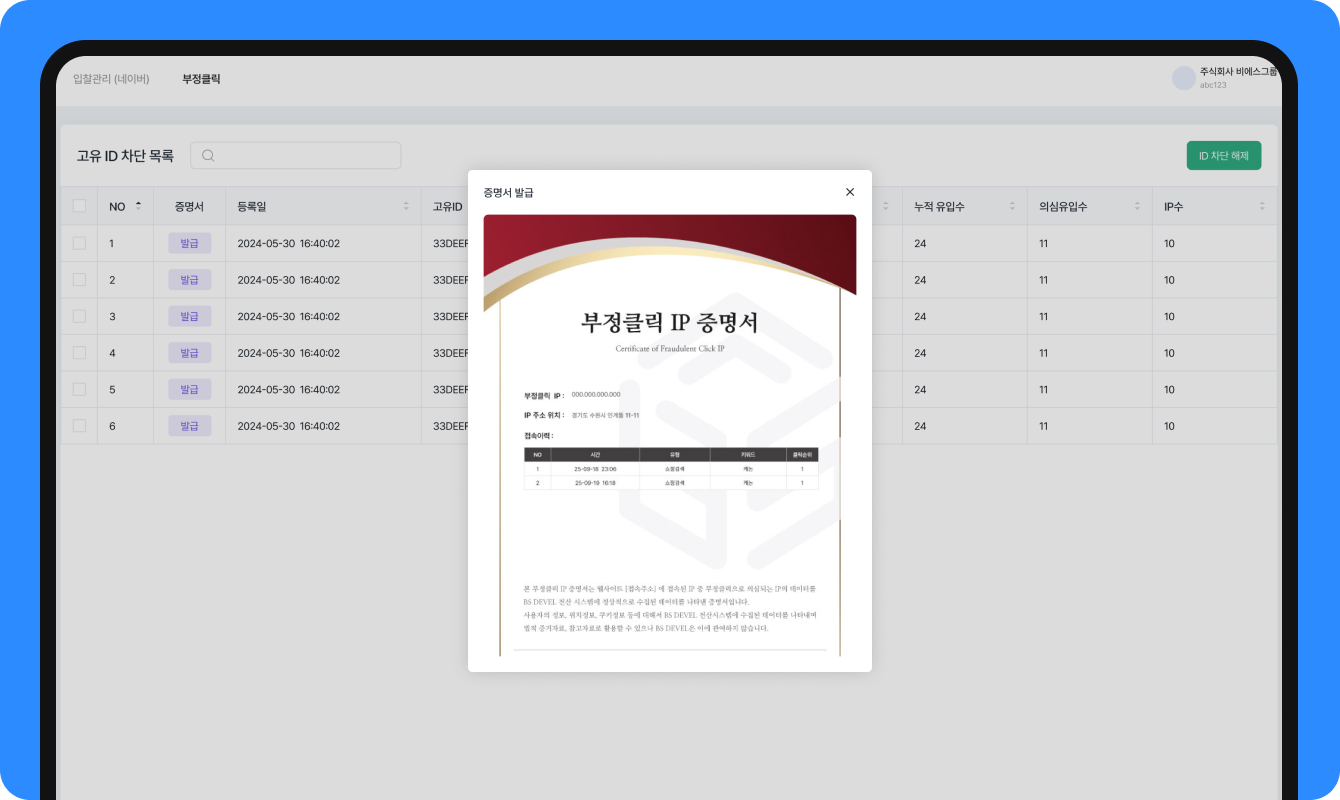
Task: Select all rows using the header checkbox
Action: [x=78, y=206]
